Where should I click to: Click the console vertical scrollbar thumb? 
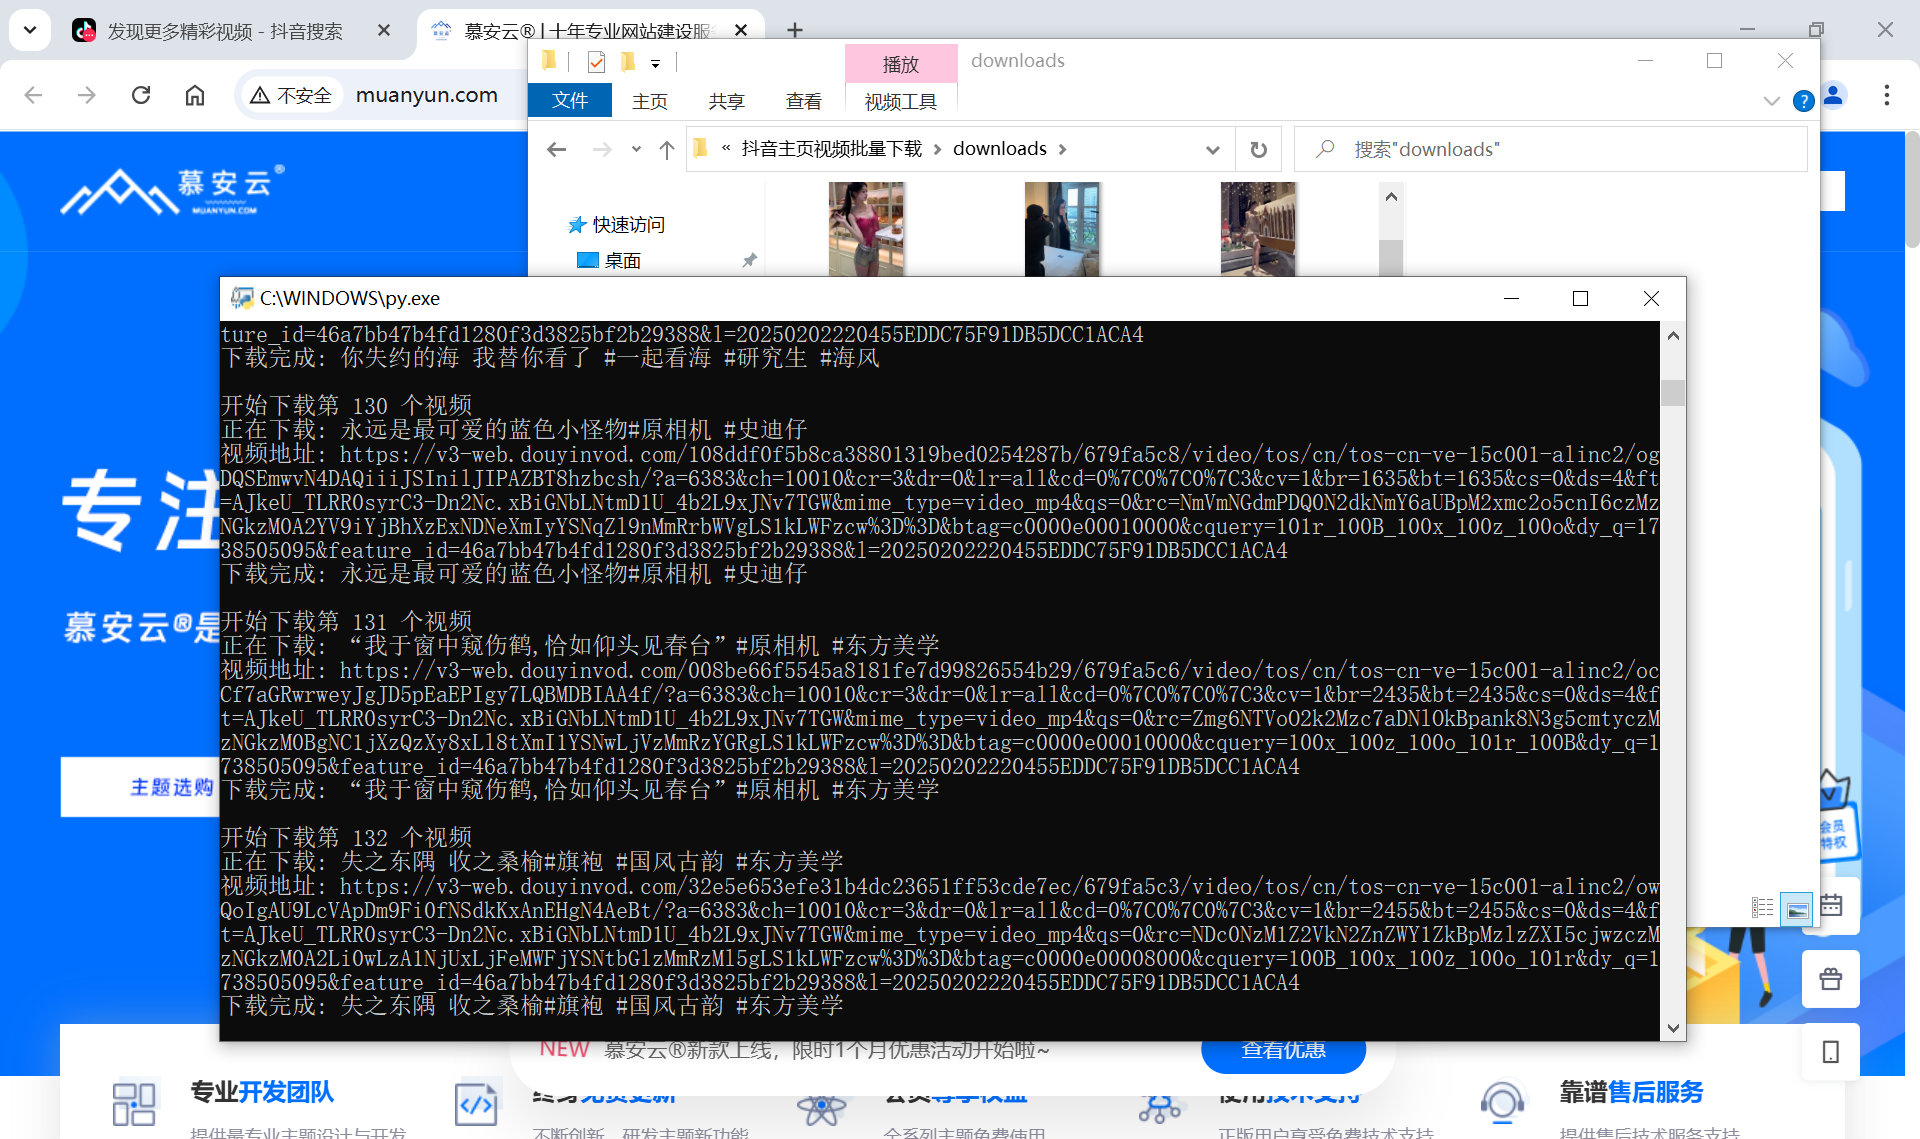1673,392
